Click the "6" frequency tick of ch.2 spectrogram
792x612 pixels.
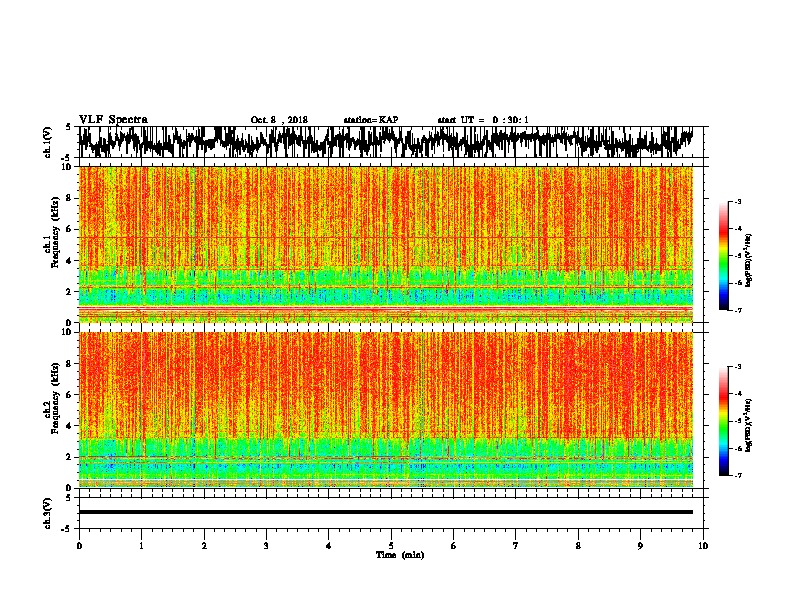pyautogui.click(x=69, y=395)
